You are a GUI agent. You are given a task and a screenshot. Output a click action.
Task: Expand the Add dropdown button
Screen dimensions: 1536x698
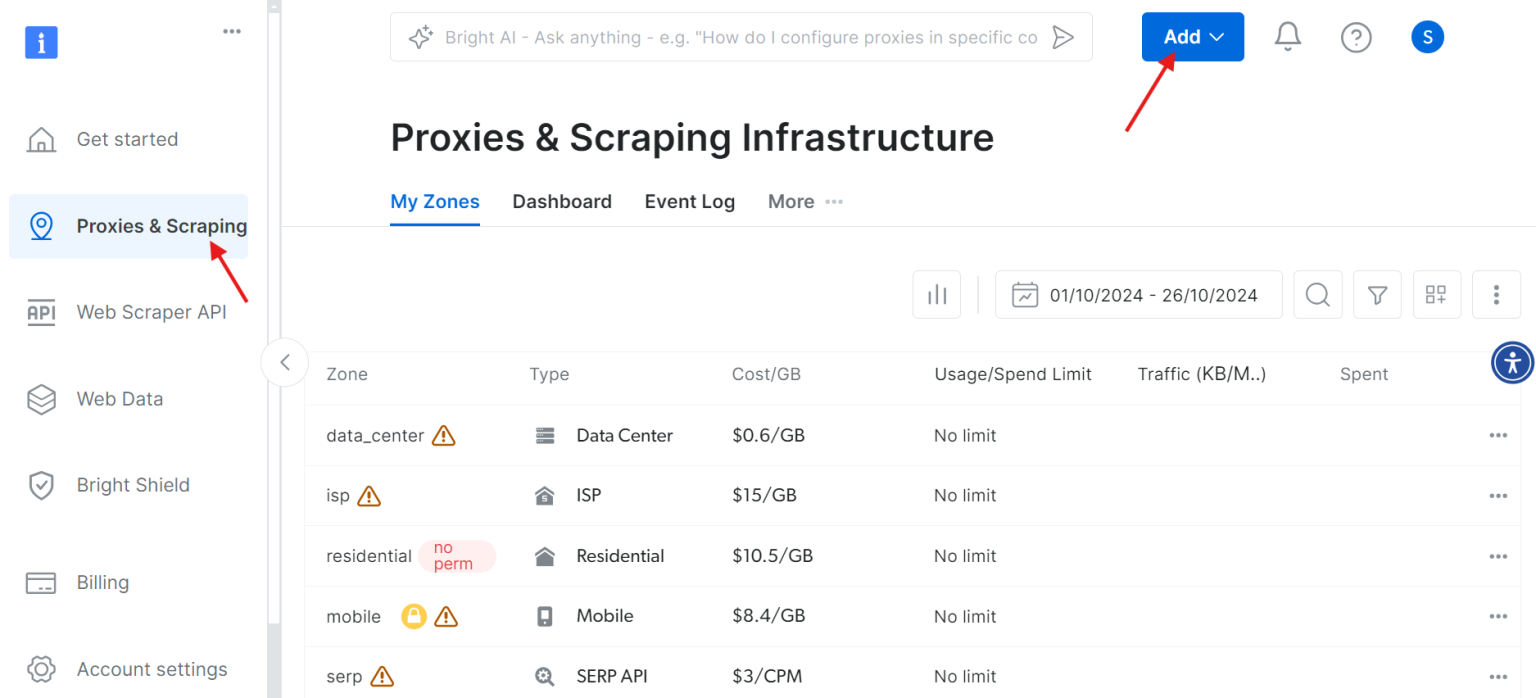[1192, 37]
